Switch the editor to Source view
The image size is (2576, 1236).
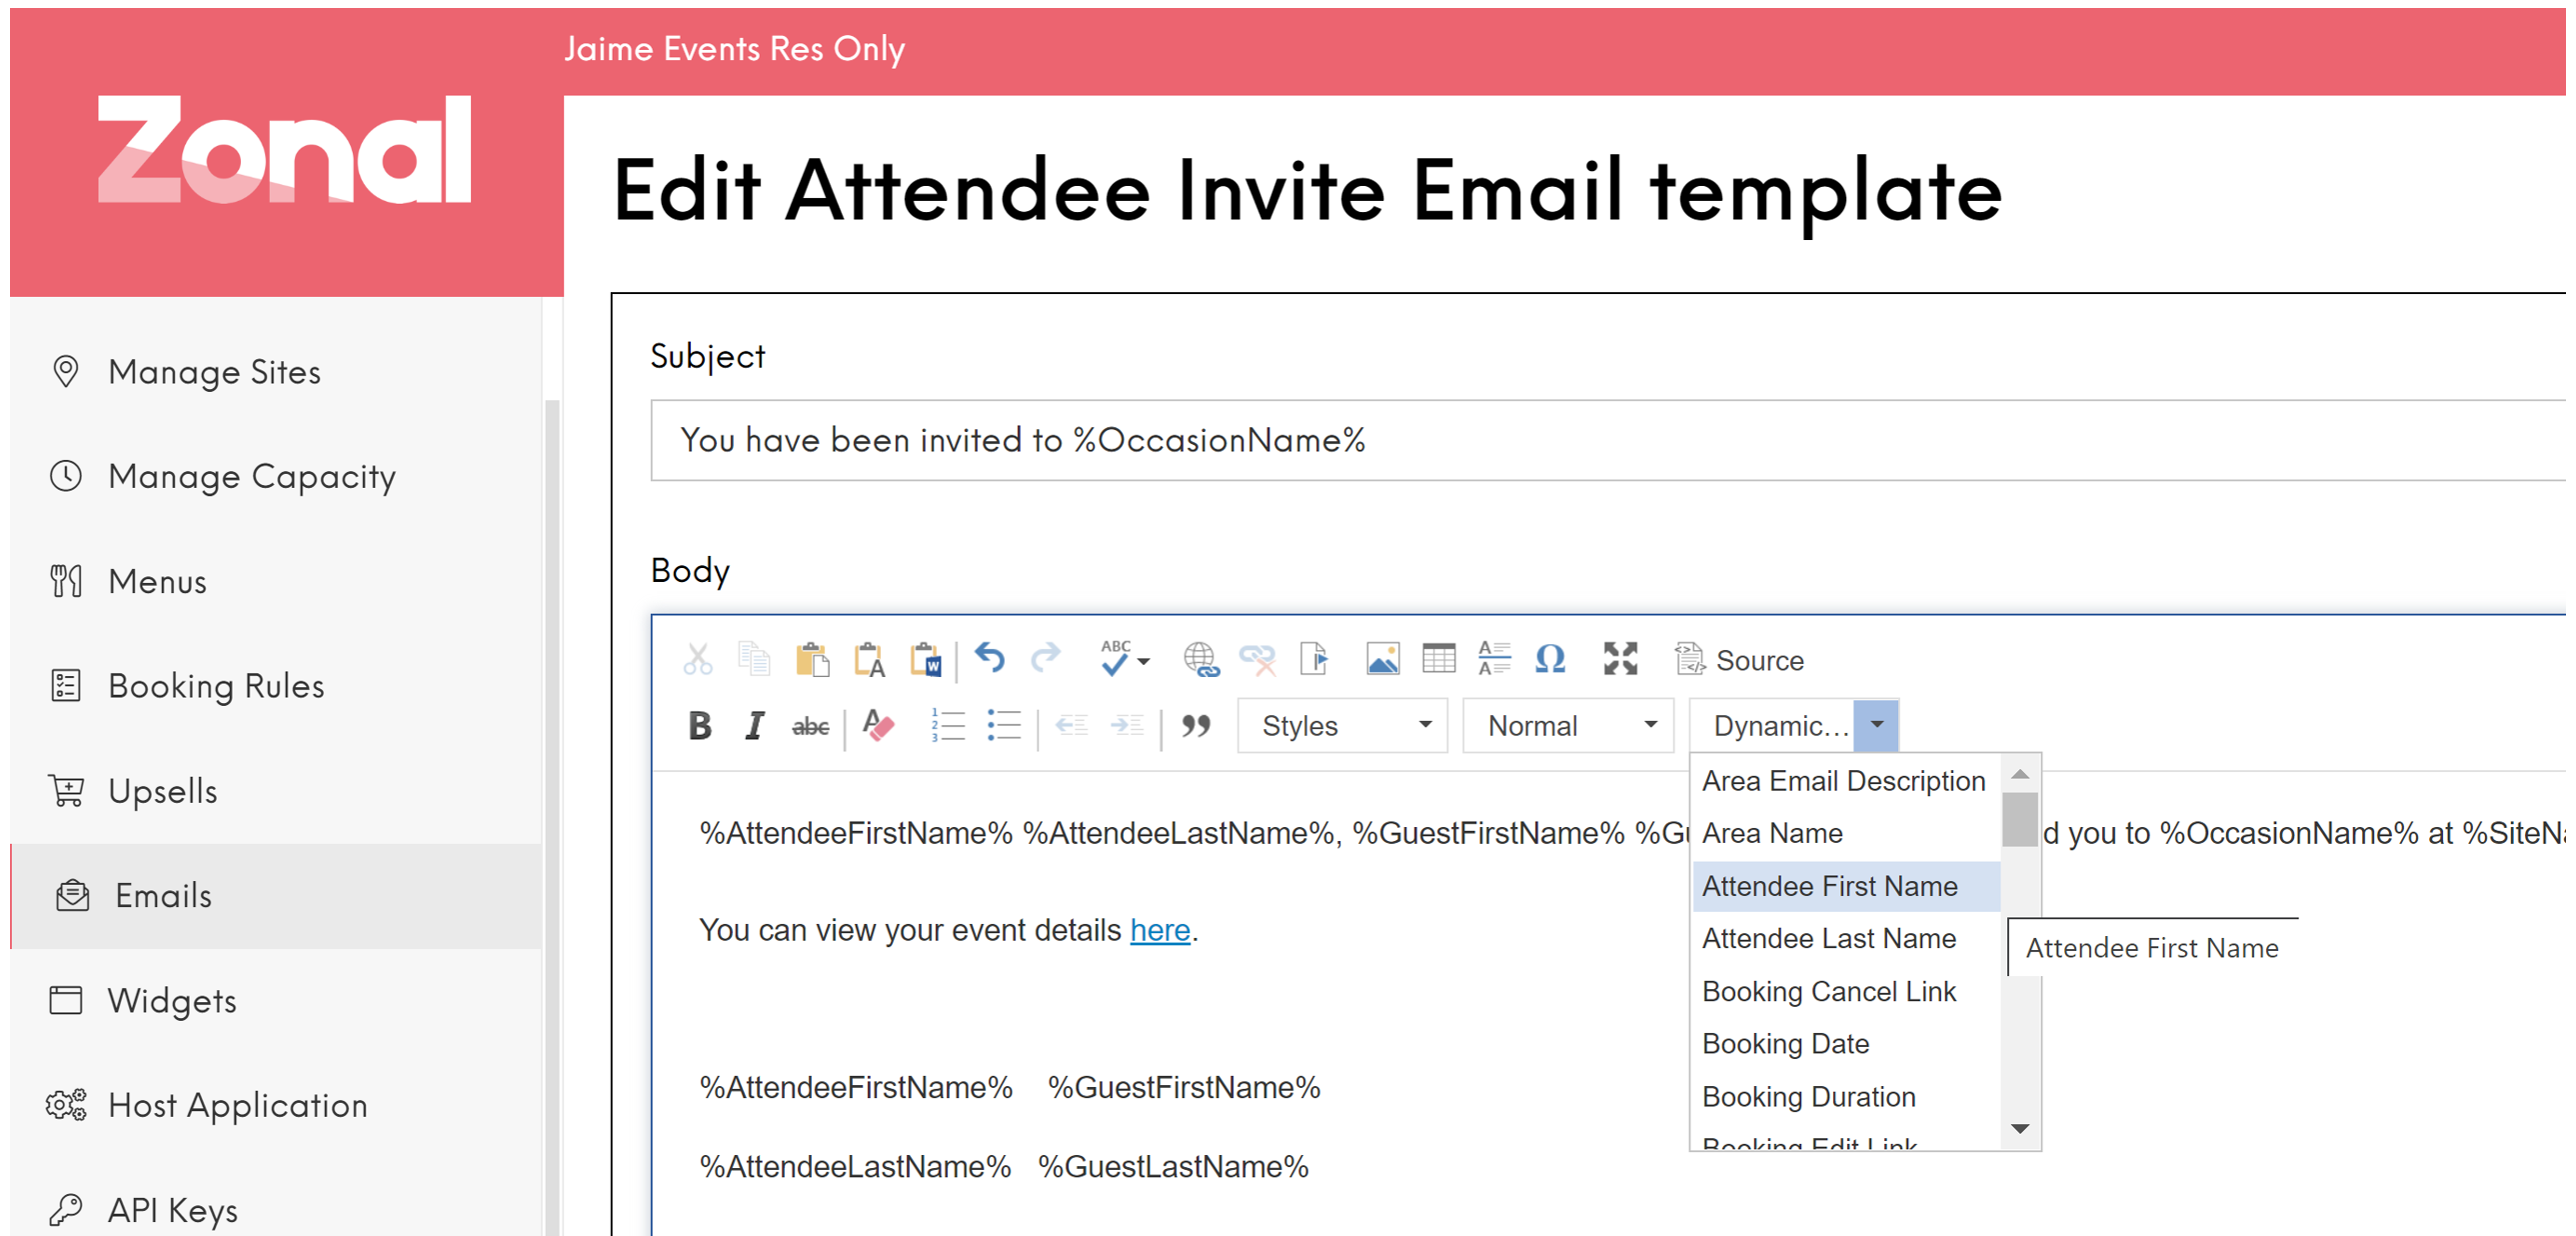[x=1740, y=660]
